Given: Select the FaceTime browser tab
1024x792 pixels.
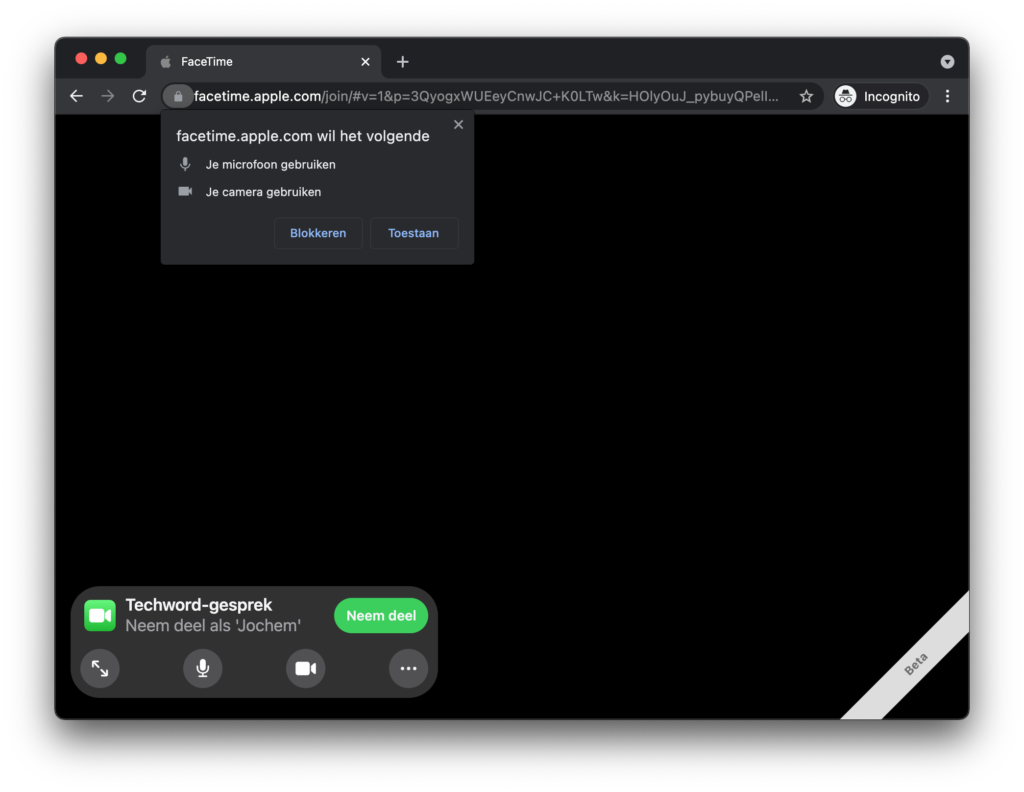Looking at the screenshot, I should point(264,61).
